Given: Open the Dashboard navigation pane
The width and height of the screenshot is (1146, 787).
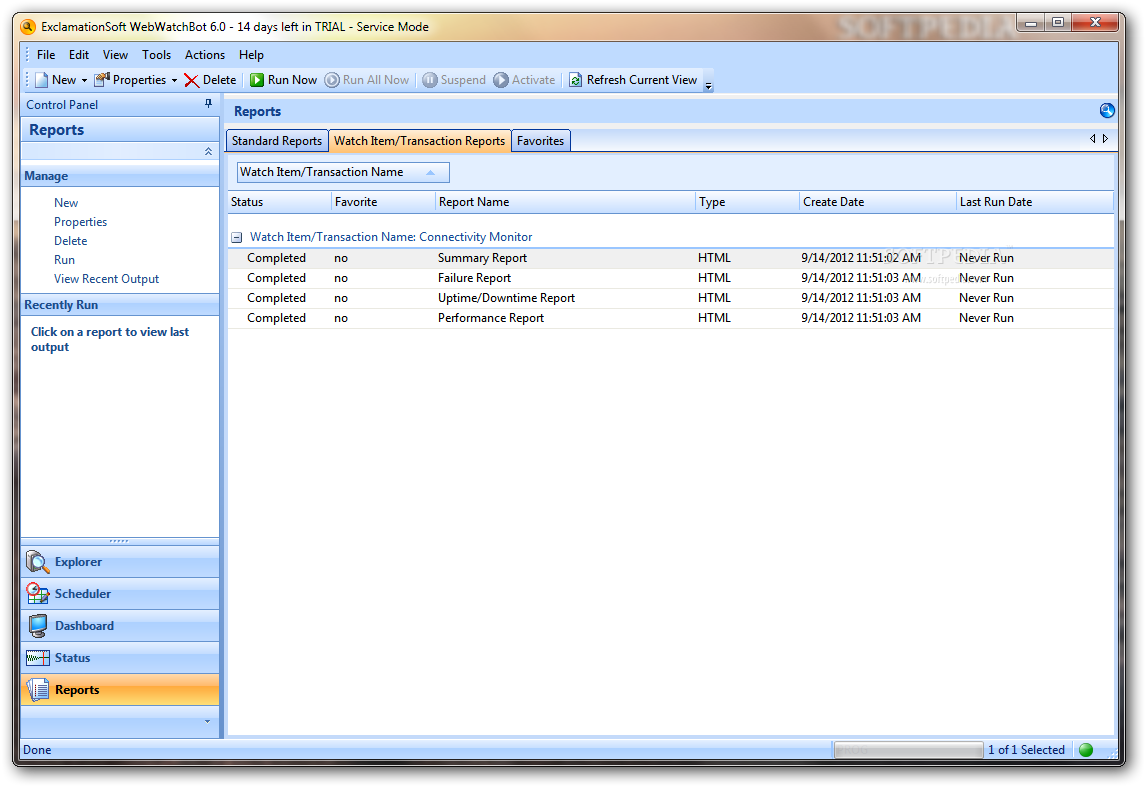Looking at the screenshot, I should [120, 626].
